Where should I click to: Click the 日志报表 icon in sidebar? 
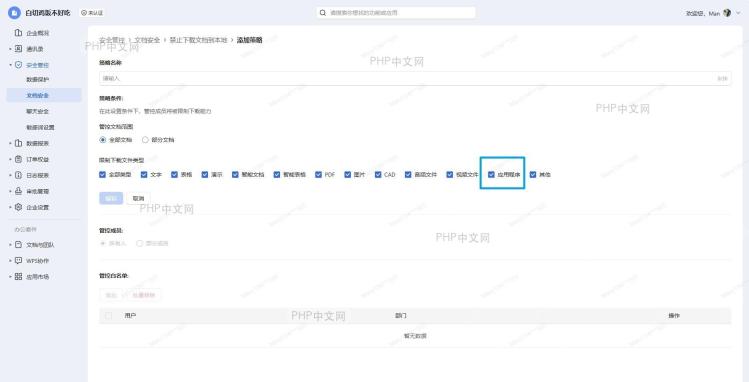18,175
